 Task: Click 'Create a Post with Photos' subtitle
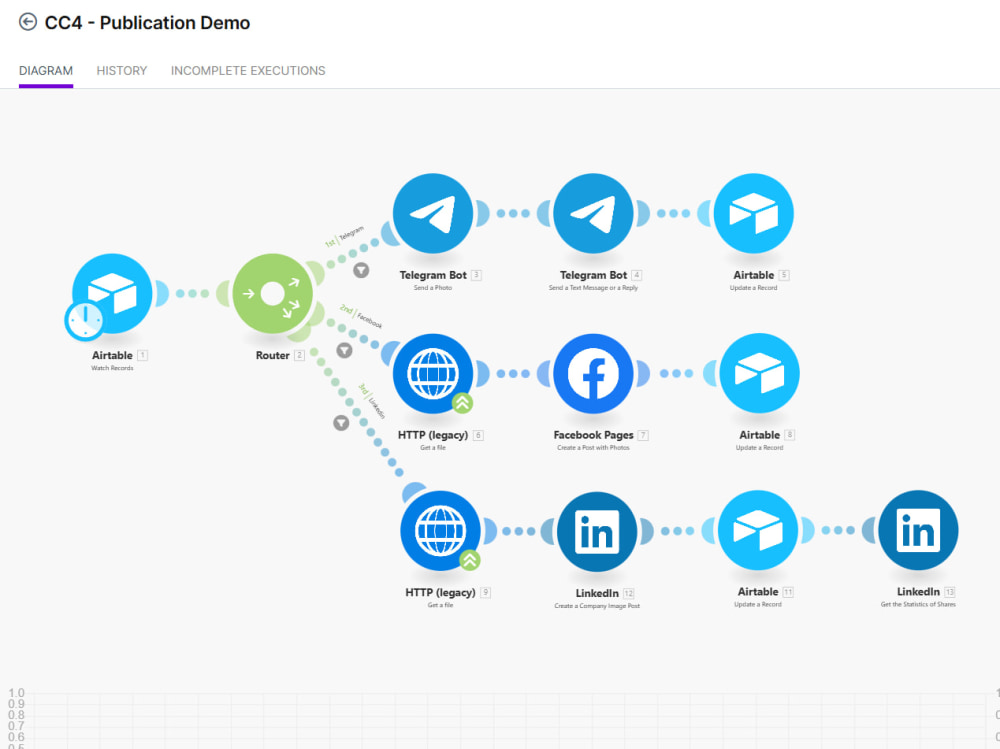(593, 448)
